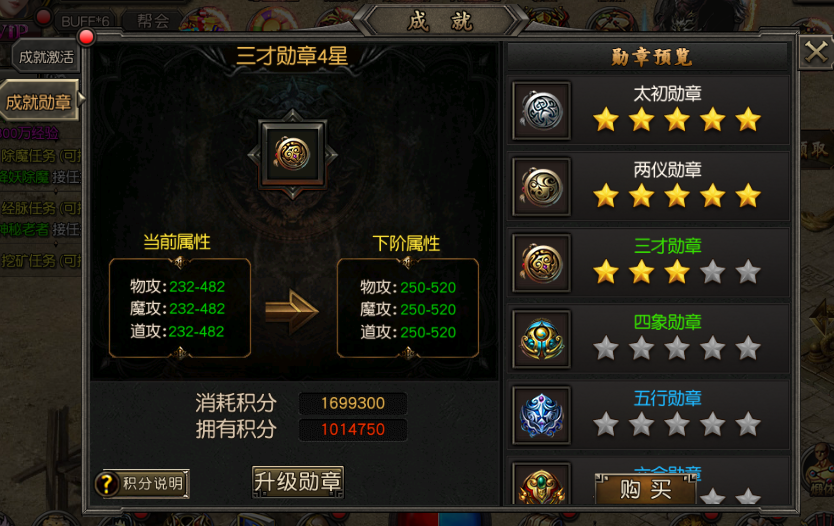Select the 三才勋章 medal icon in list
This screenshot has width=834, height=526.
click(541, 263)
